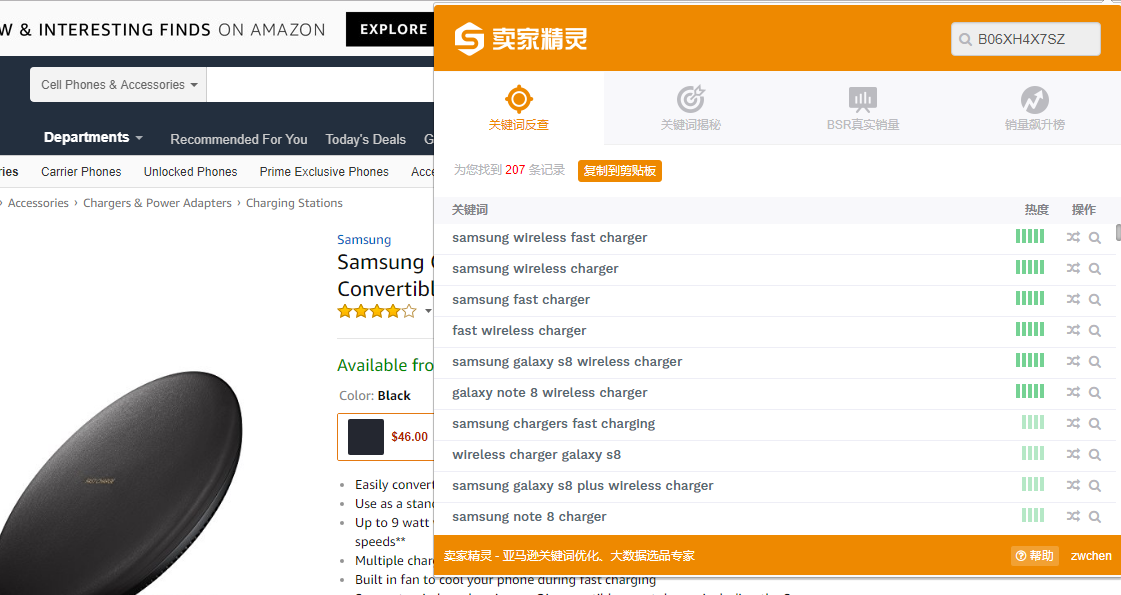Image resolution: width=1121 pixels, height=595 pixels.
Task: Select the Black color swatch at $46.00
Action: (385, 437)
